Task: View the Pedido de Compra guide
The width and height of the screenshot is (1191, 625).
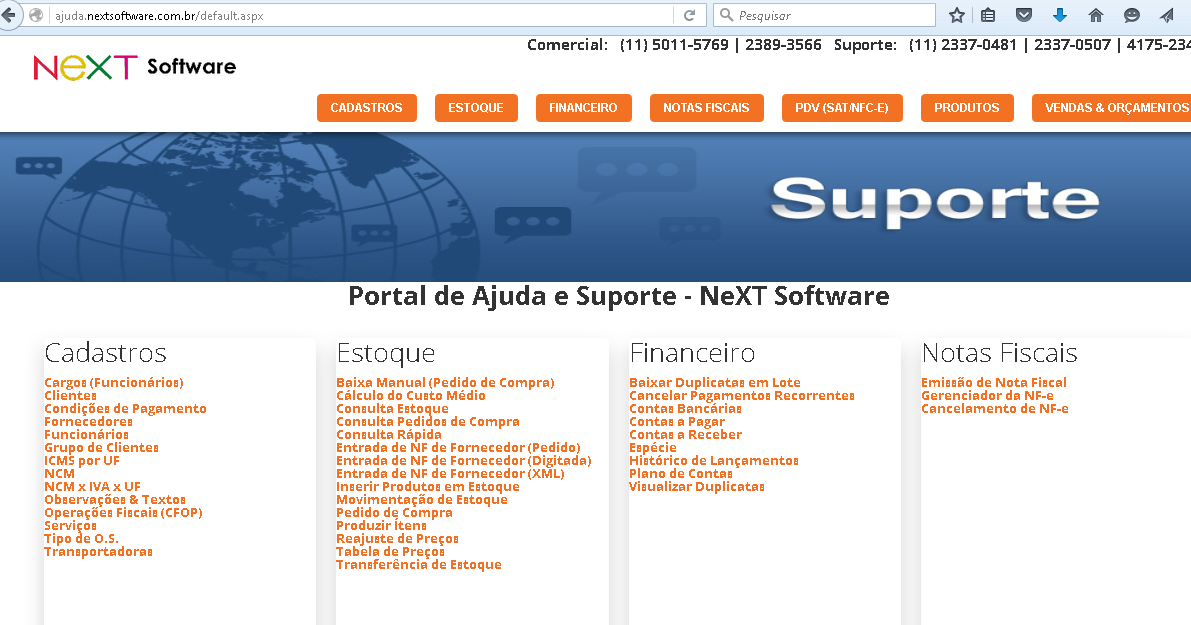Action: (394, 512)
